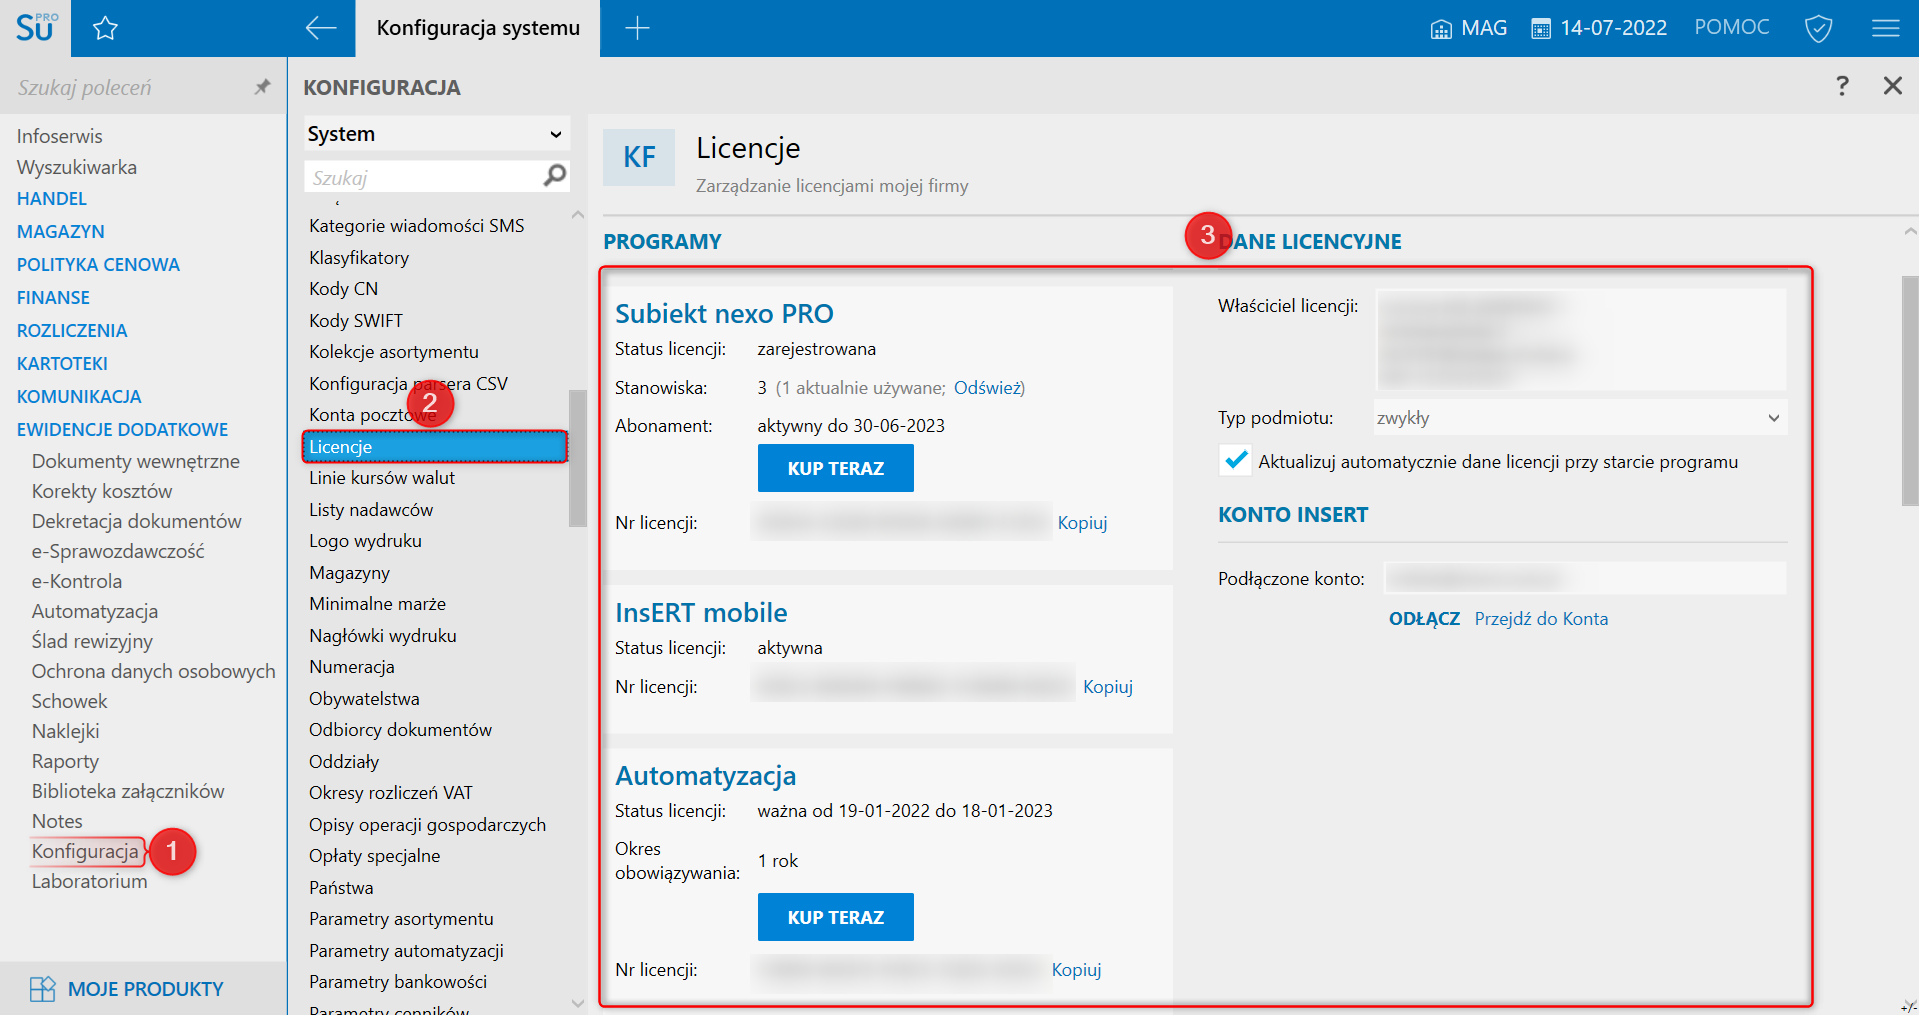Click scroll-down arrow of configuration list
The height and width of the screenshot is (1015, 1919).
(x=577, y=1002)
